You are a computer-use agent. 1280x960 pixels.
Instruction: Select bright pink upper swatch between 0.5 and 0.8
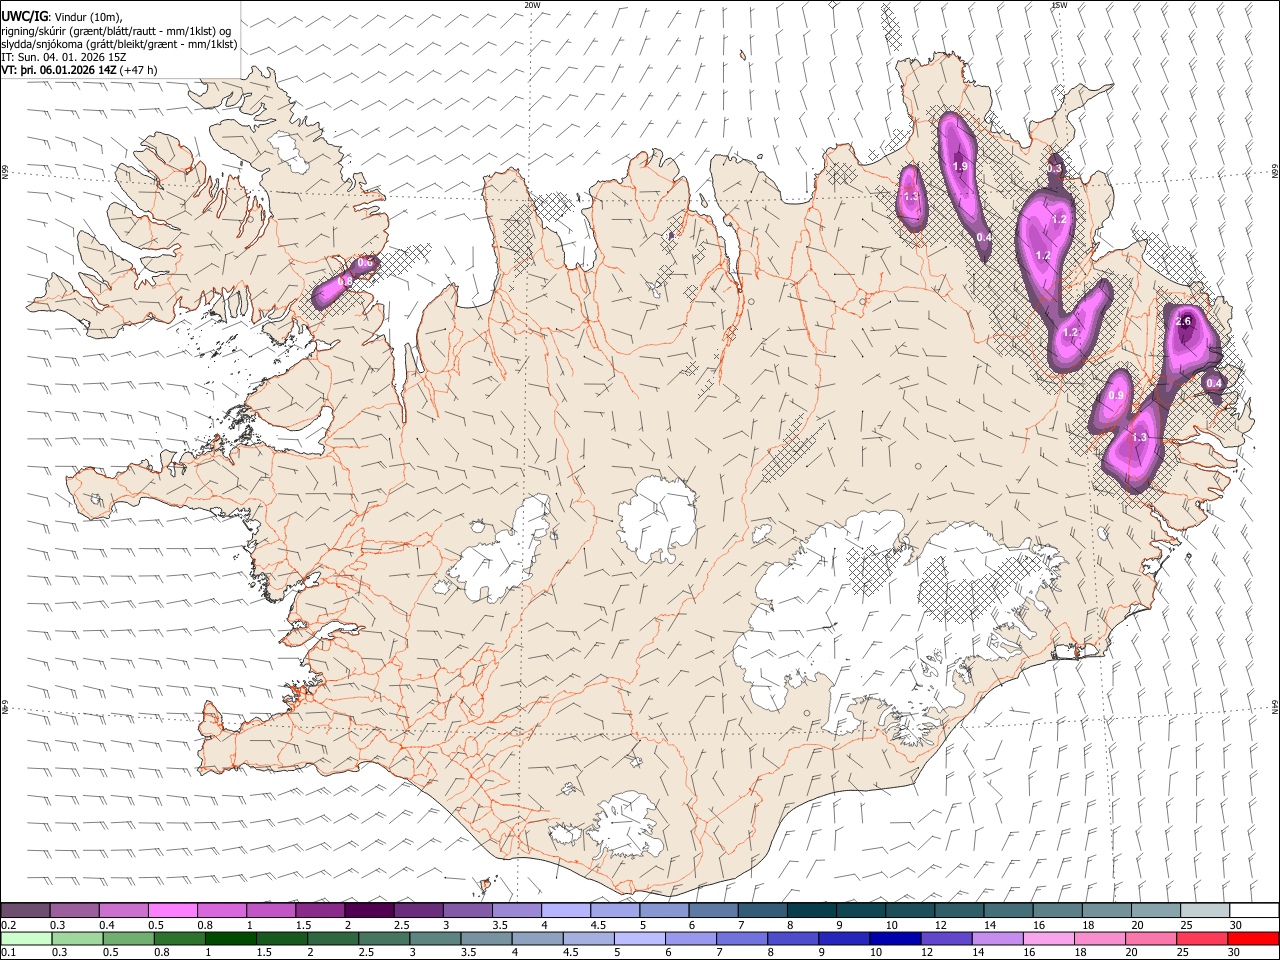173,911
